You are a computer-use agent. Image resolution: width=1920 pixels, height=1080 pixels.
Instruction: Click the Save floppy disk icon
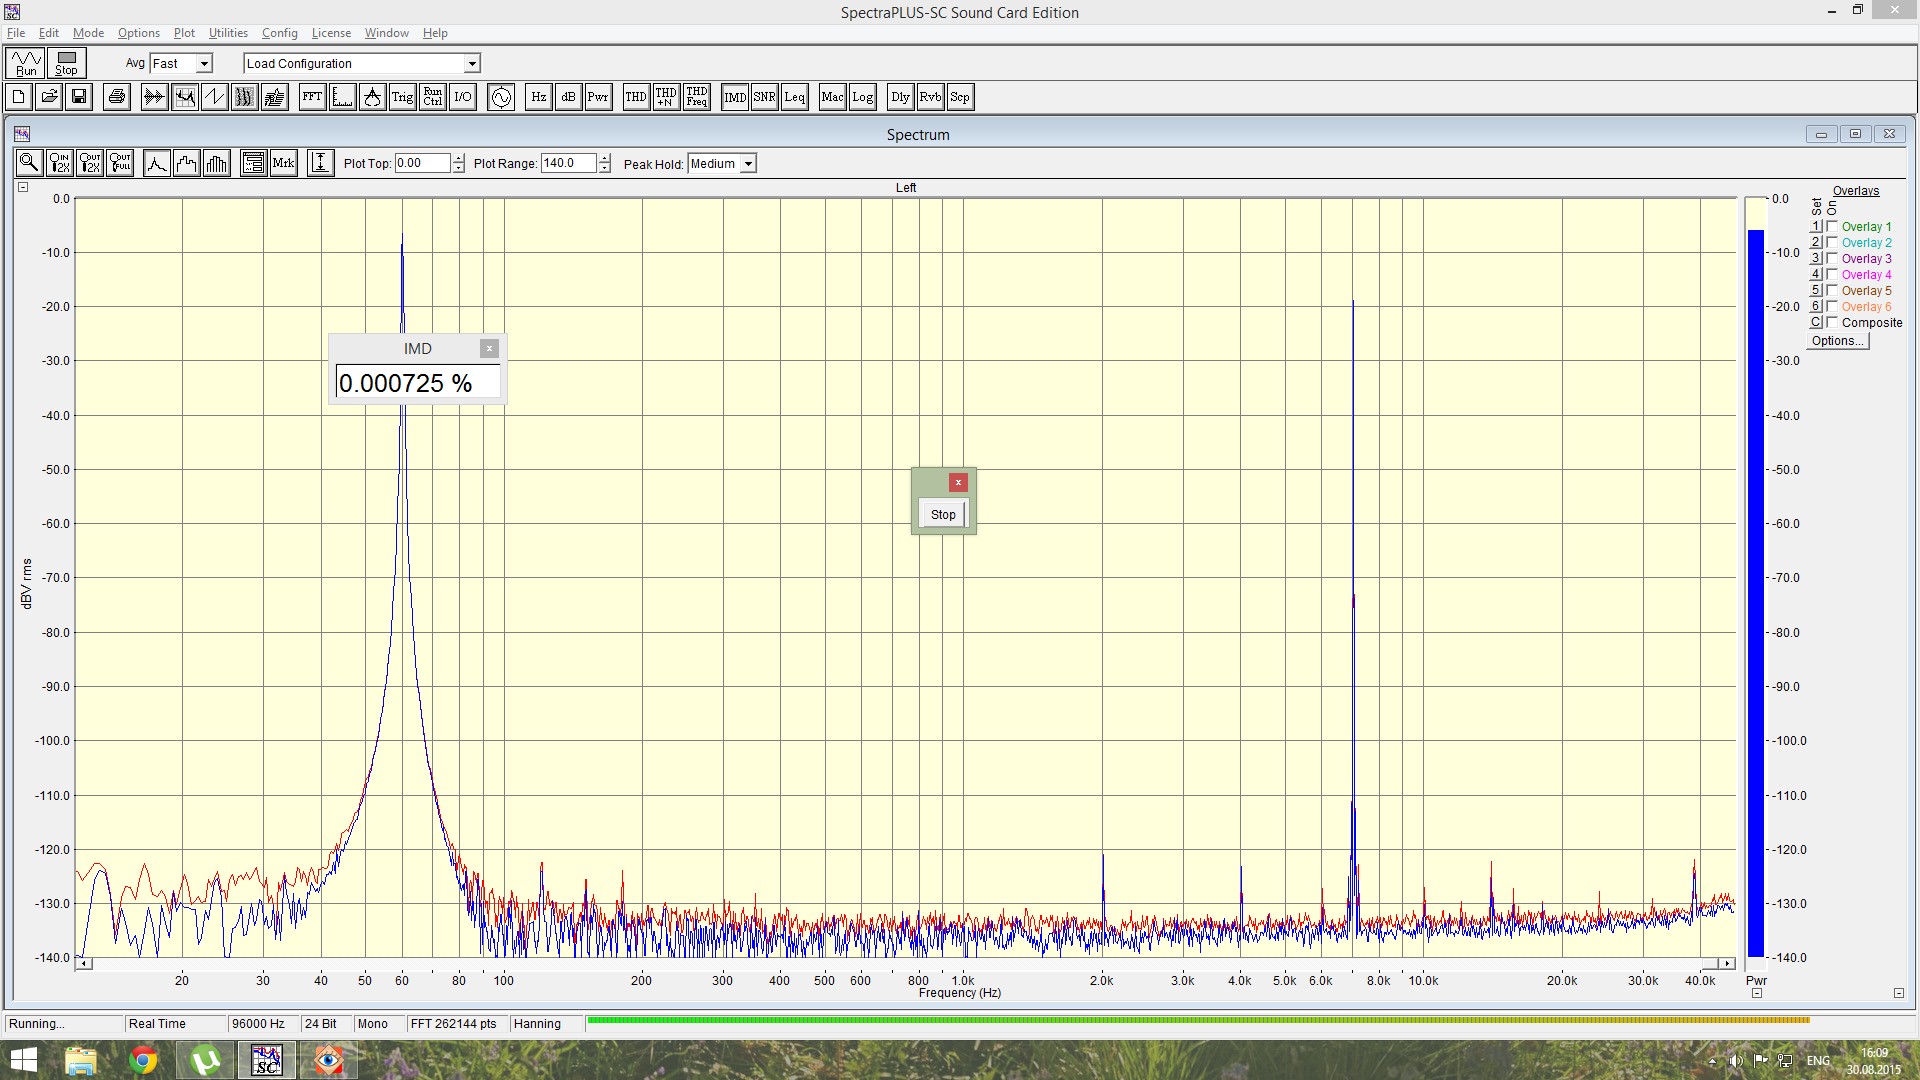click(79, 97)
